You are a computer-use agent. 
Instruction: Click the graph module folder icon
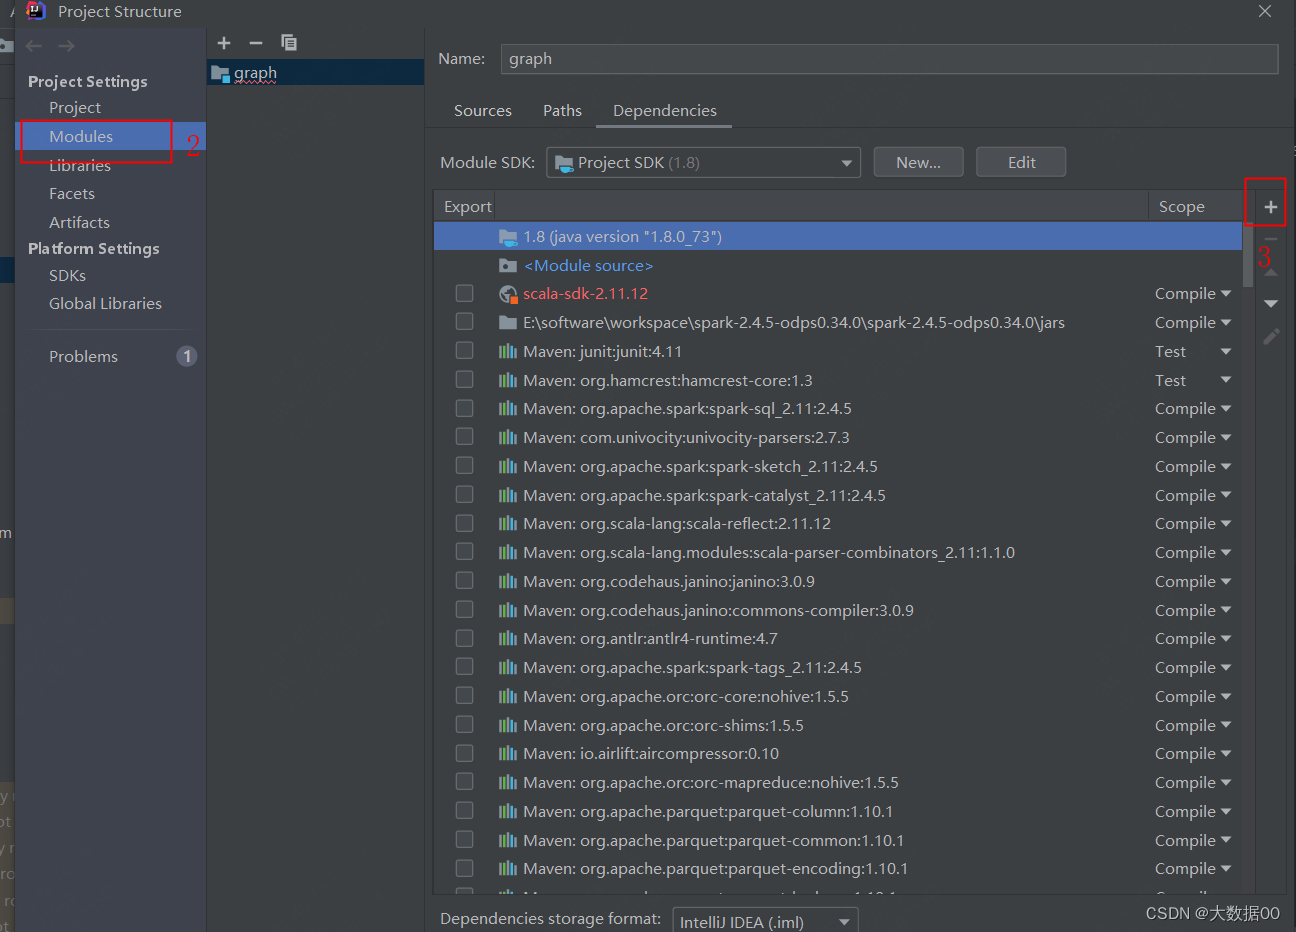tap(220, 73)
